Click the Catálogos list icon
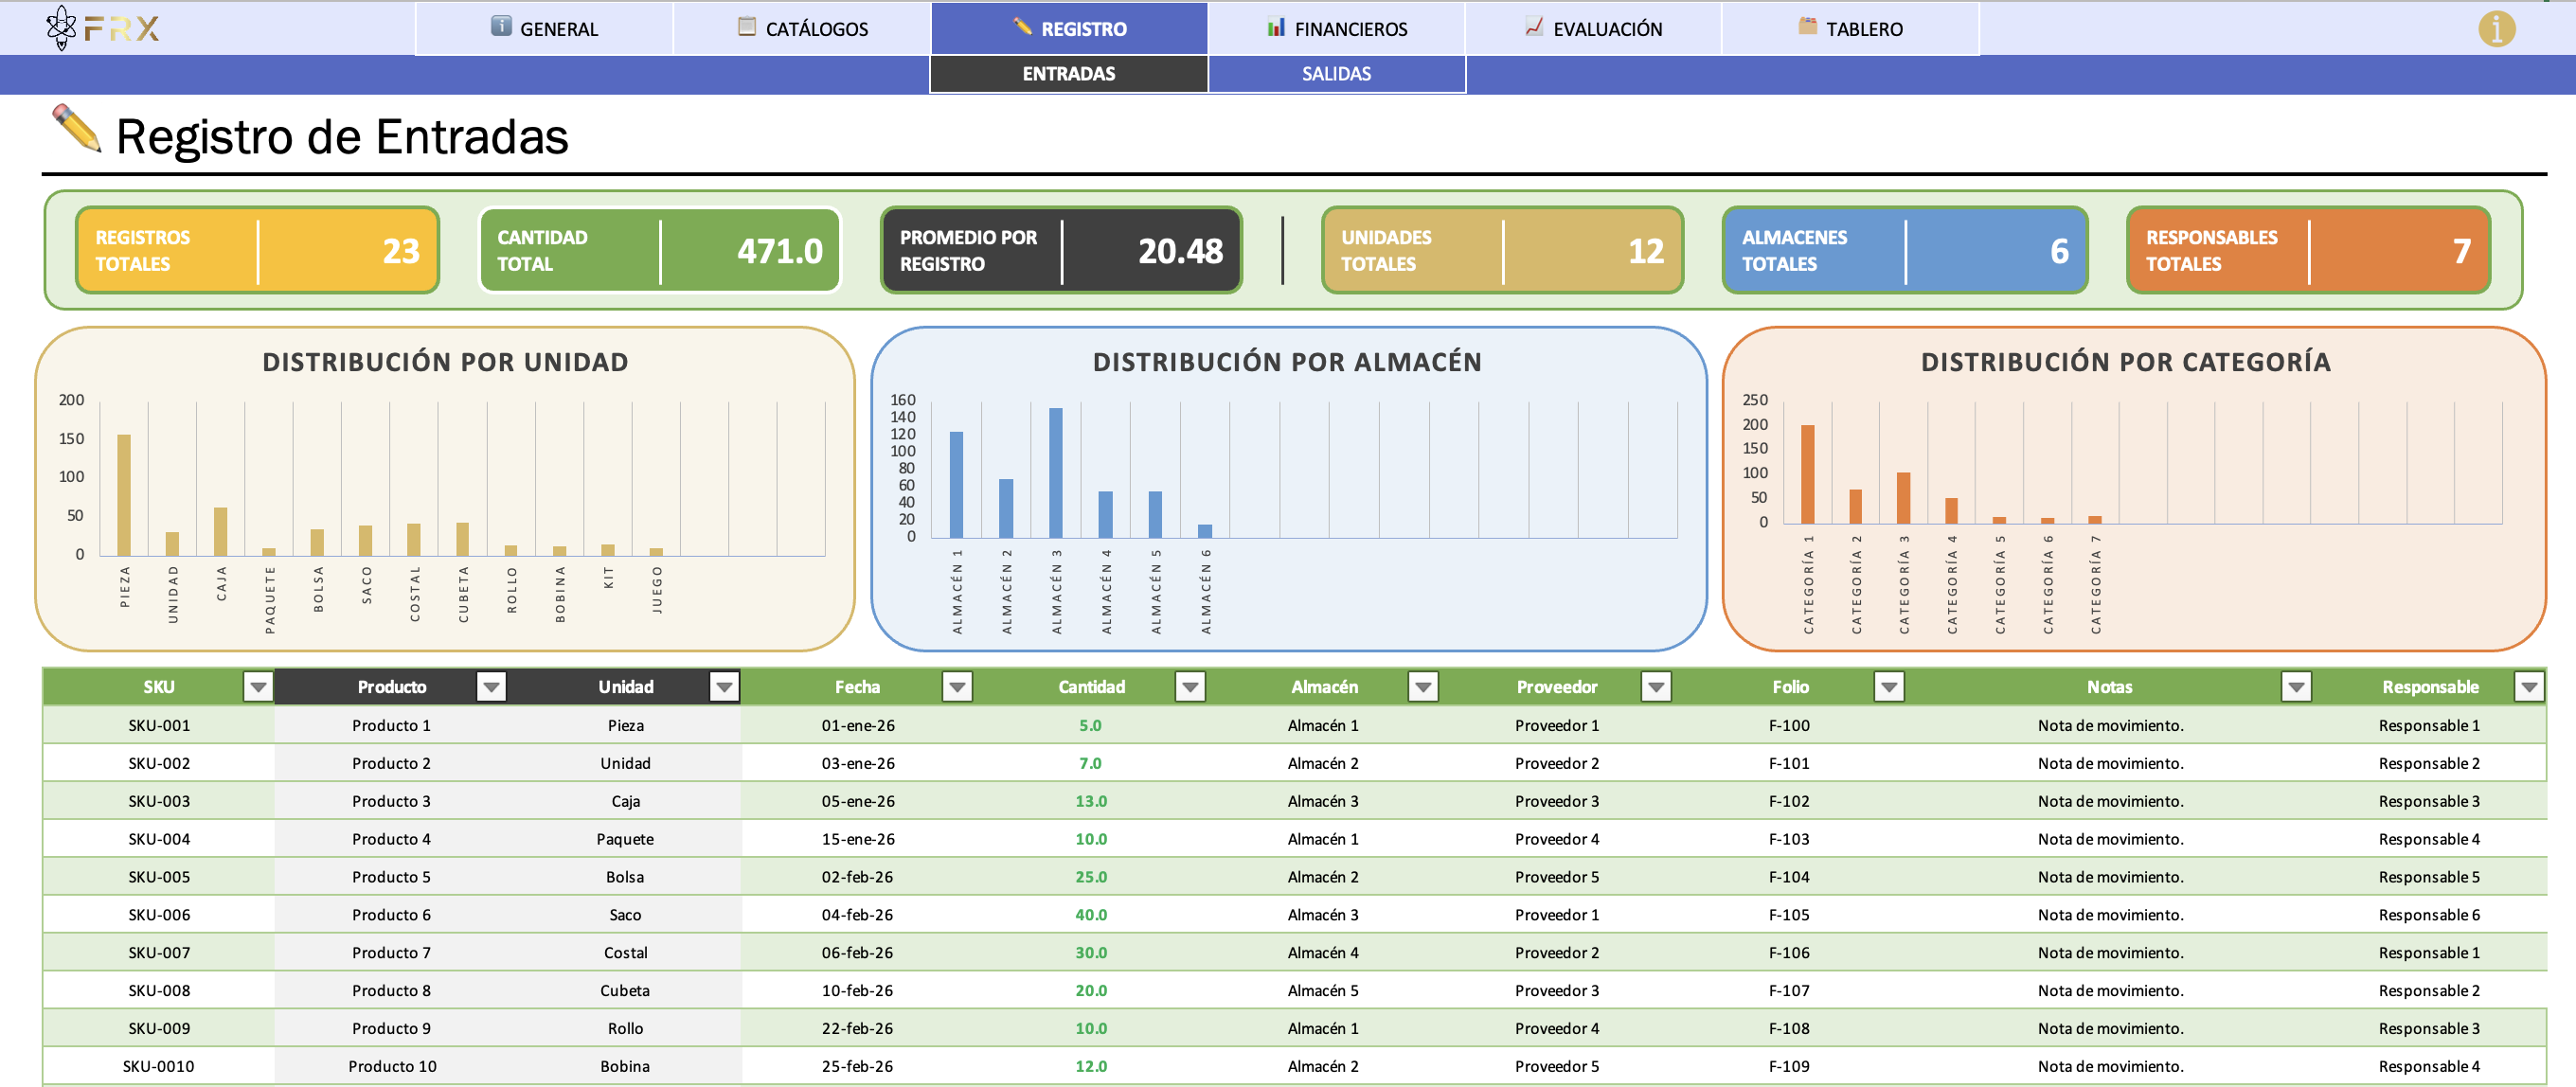Image resolution: width=2576 pixels, height=1087 pixels. tap(747, 26)
